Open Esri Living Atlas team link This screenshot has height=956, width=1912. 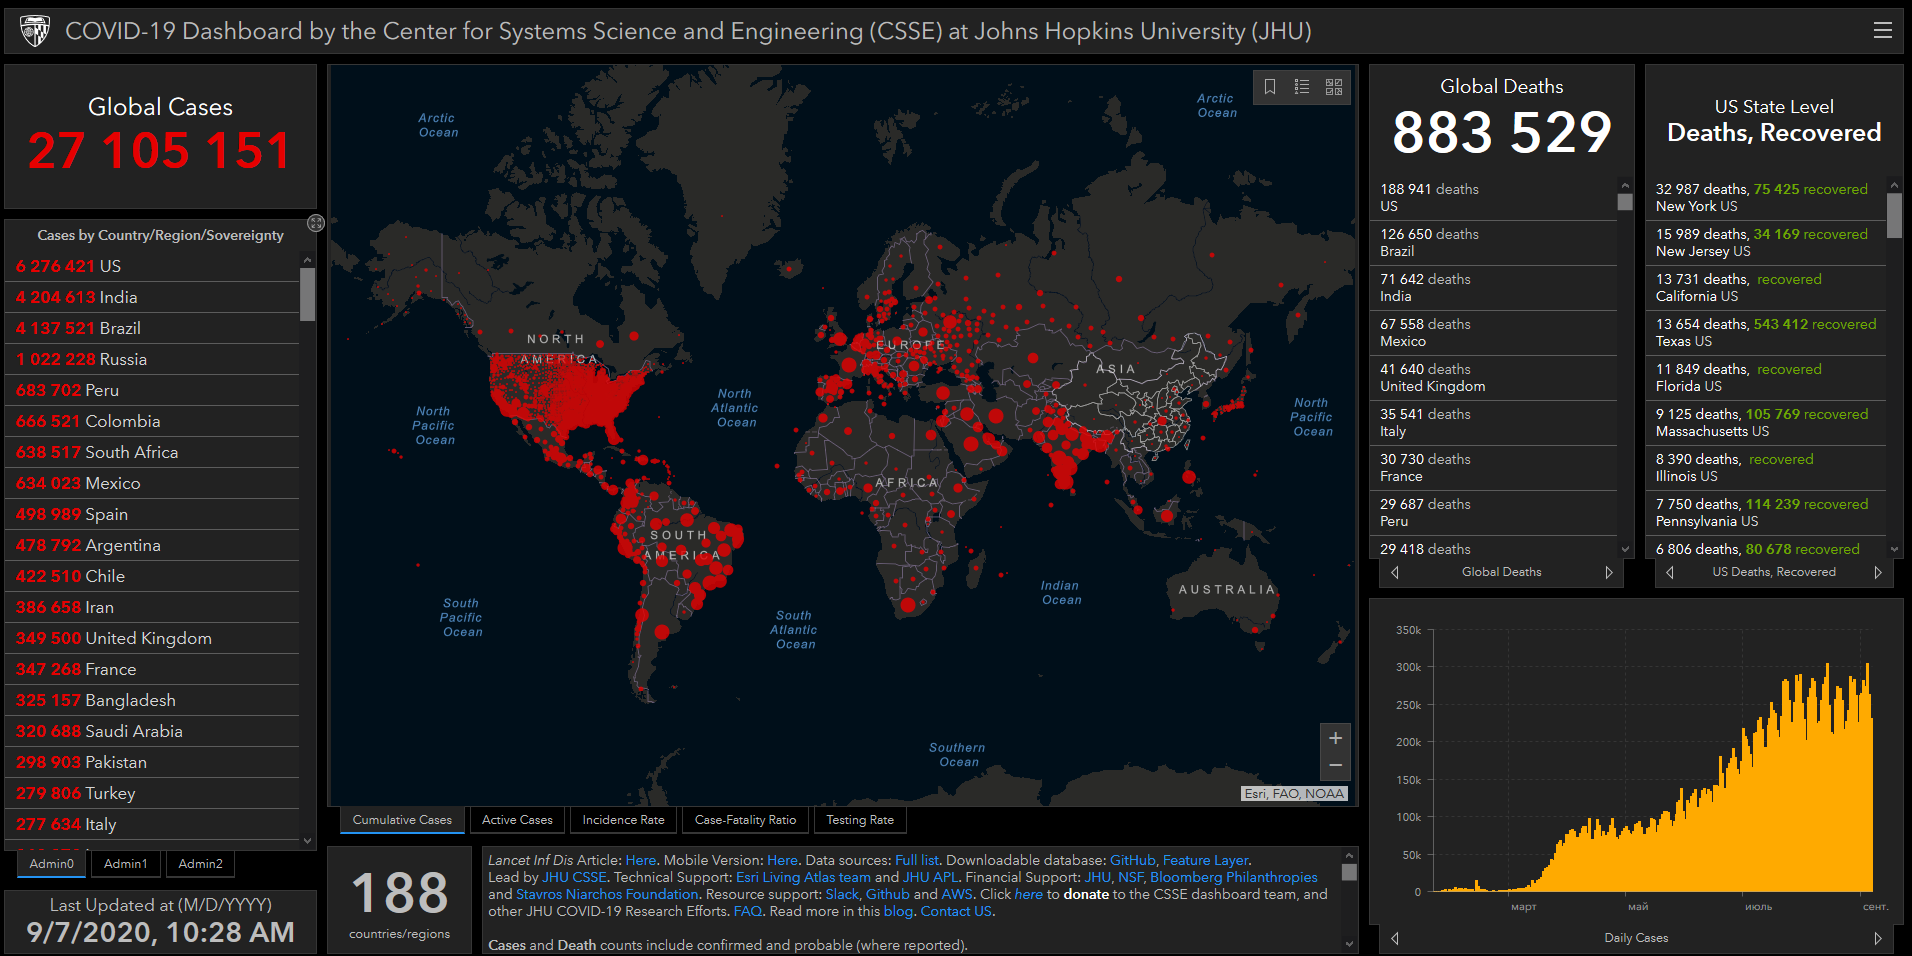tap(803, 877)
